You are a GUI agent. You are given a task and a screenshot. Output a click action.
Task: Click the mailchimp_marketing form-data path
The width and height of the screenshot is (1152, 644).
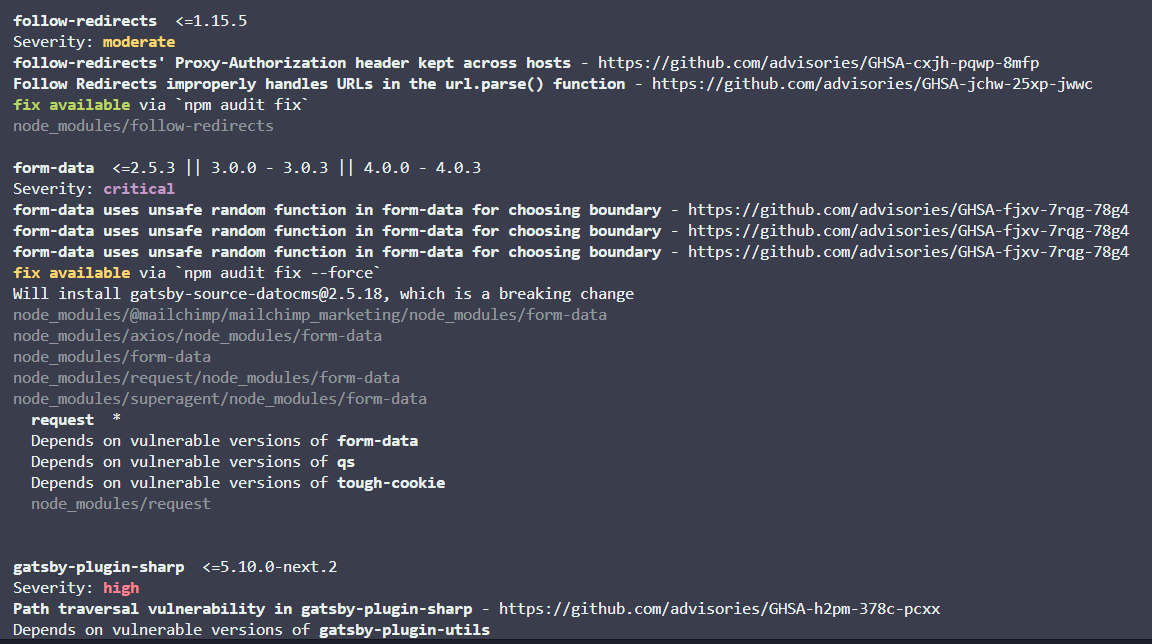310,315
